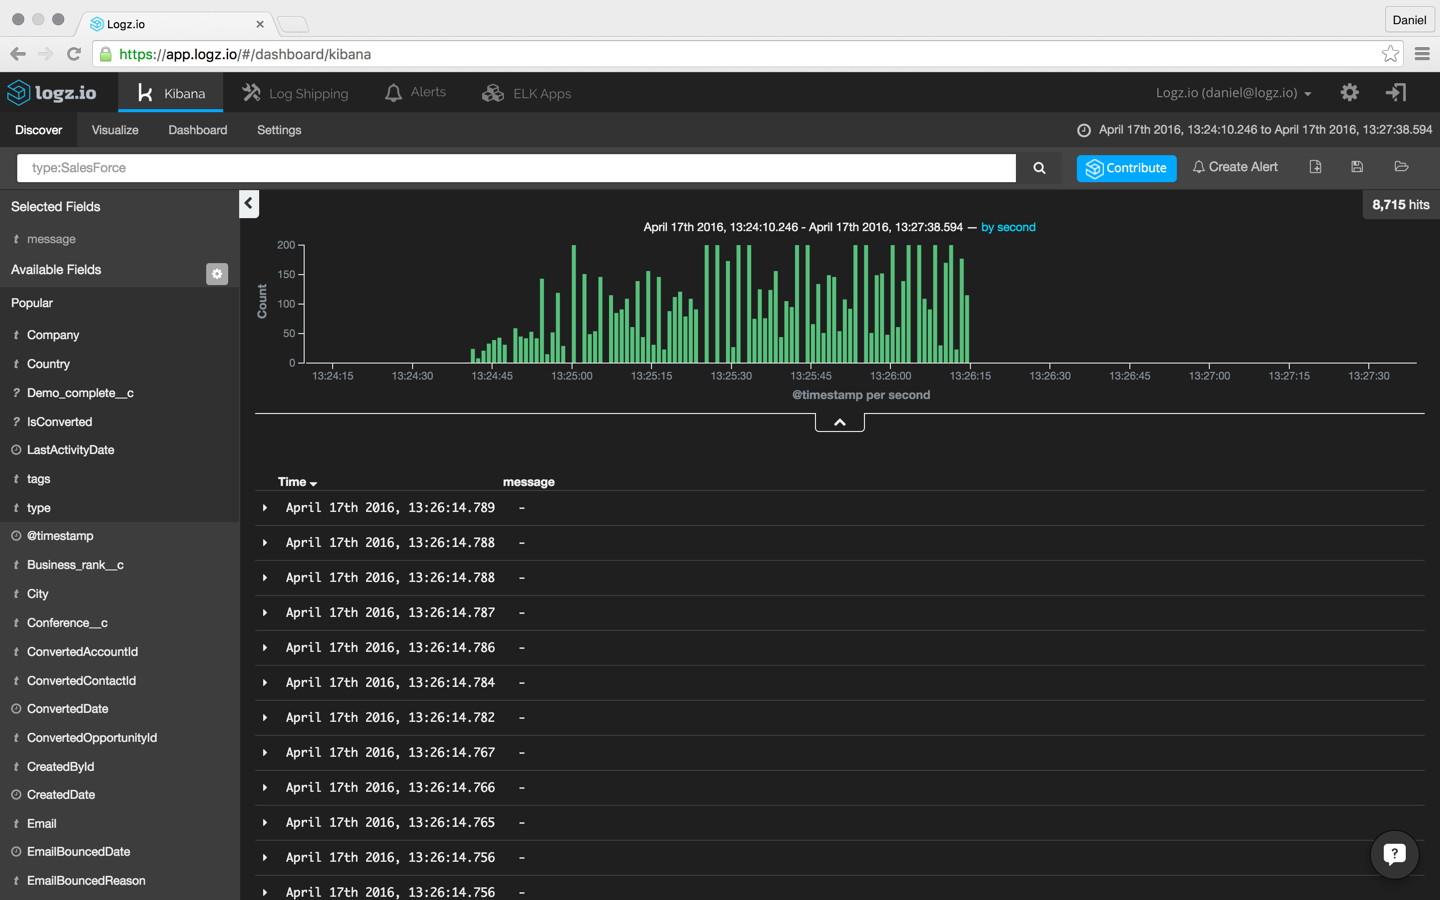Expand log row 13:26:14.782
Viewport: 1440px width, 900px height.
[265, 718]
